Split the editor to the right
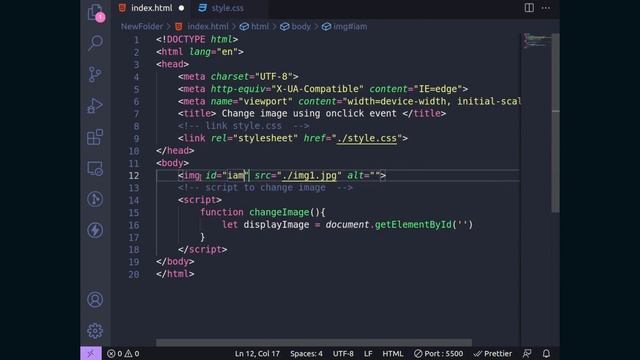Viewport: 640px width, 360px height. [529, 8]
